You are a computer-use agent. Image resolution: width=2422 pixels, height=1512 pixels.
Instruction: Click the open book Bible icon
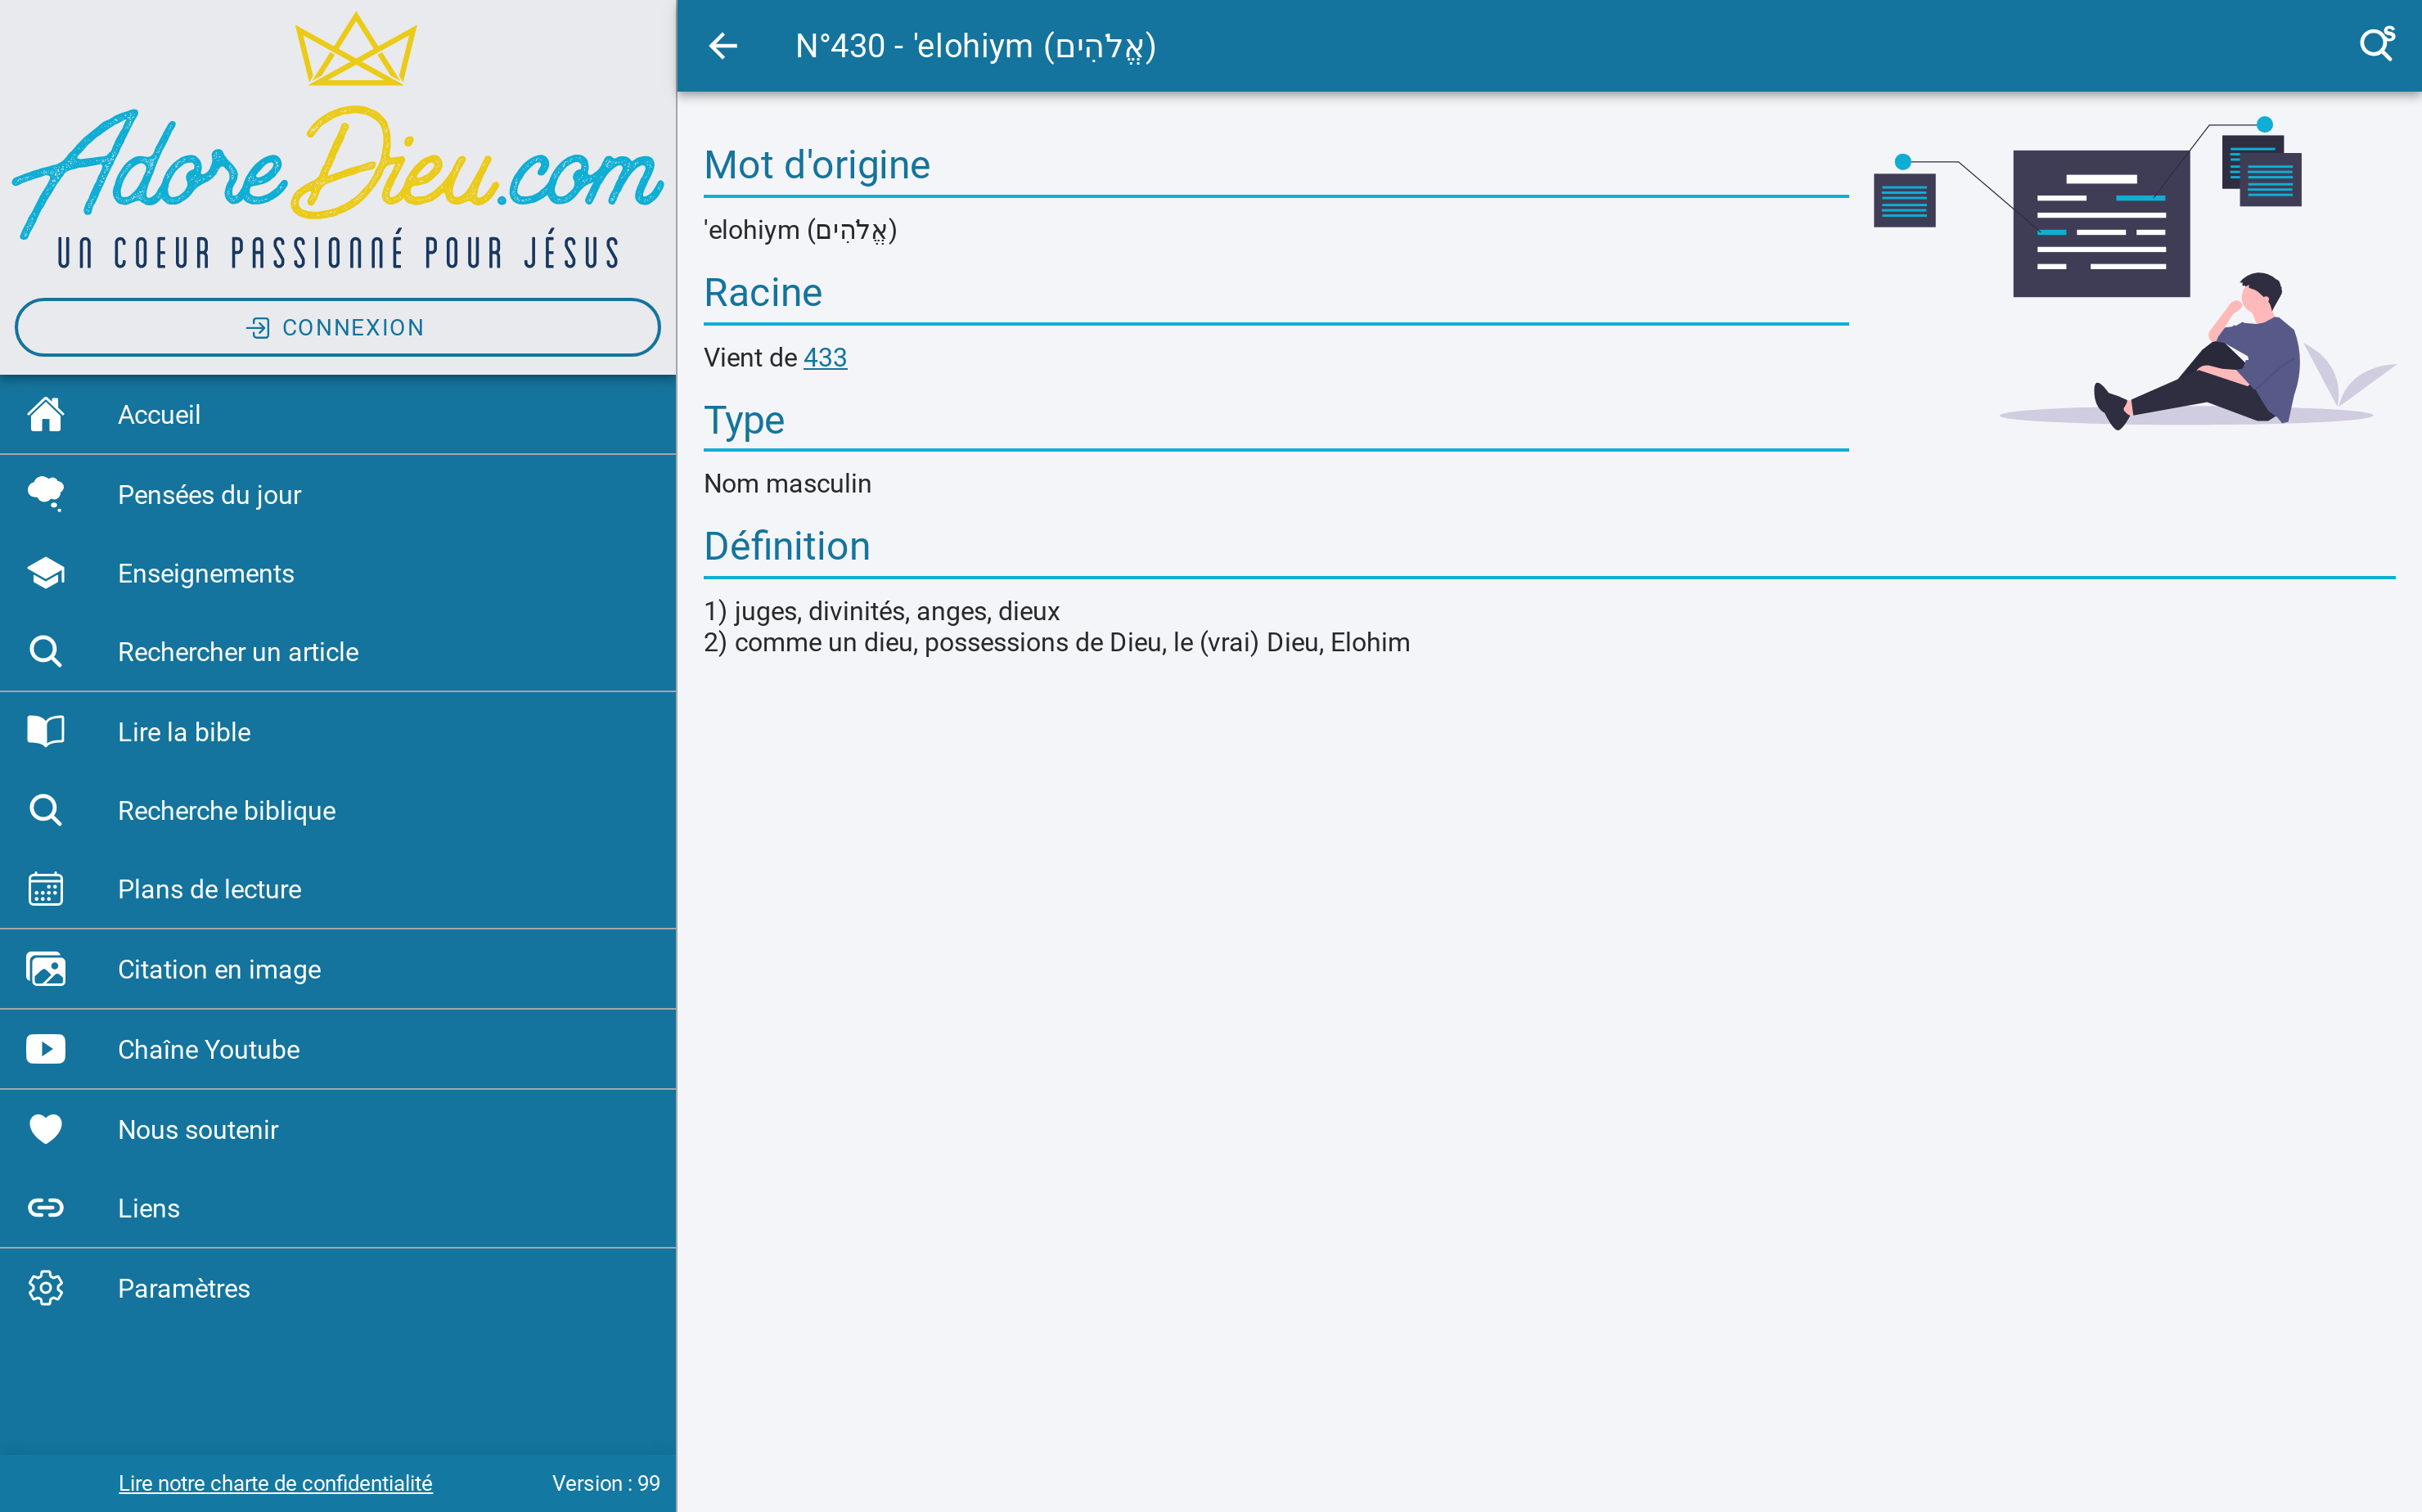[46, 731]
